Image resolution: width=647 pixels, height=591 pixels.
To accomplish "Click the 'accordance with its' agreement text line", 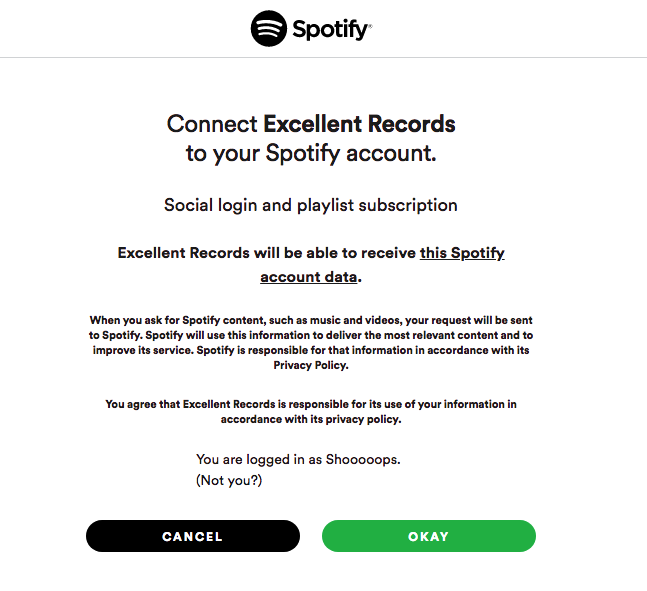I will (x=311, y=419).
